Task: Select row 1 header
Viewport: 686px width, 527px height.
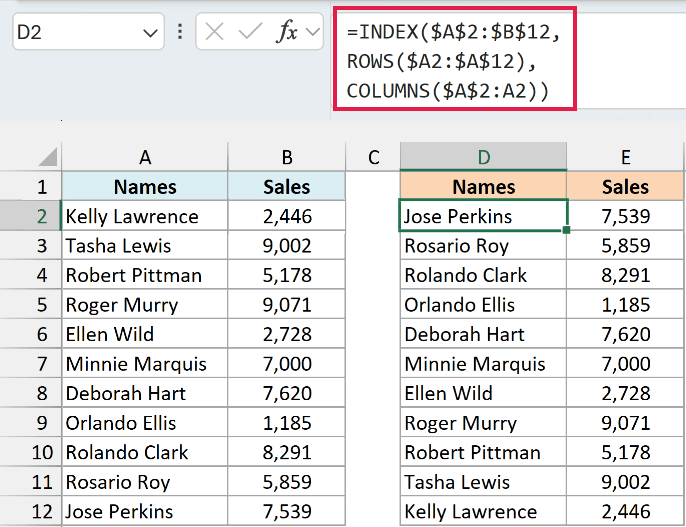Action: click(31, 187)
